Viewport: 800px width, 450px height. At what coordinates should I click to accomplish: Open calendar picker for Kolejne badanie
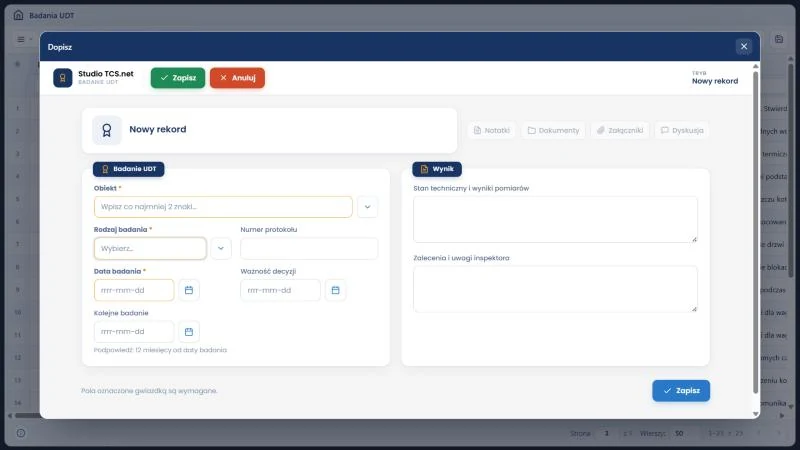[x=189, y=332]
